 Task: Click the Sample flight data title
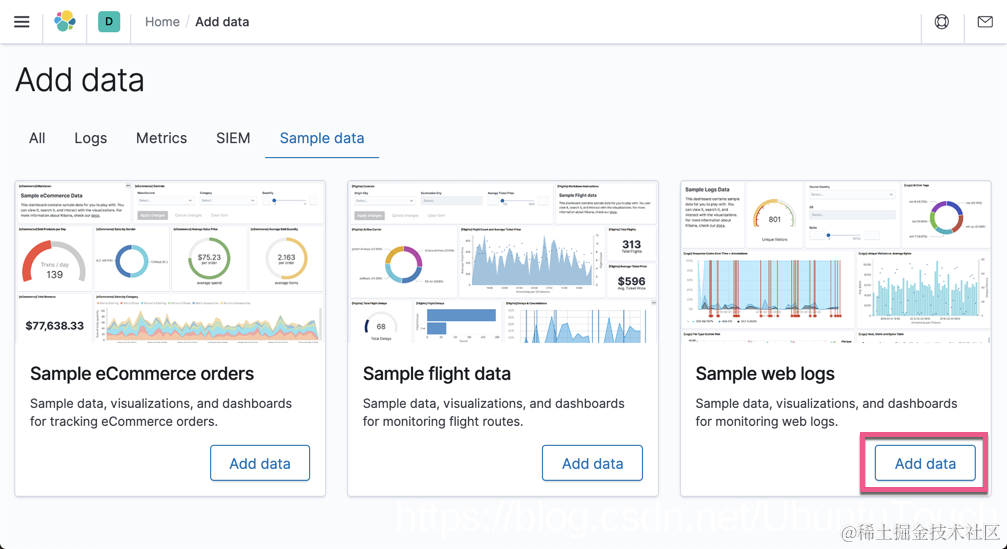coord(437,374)
